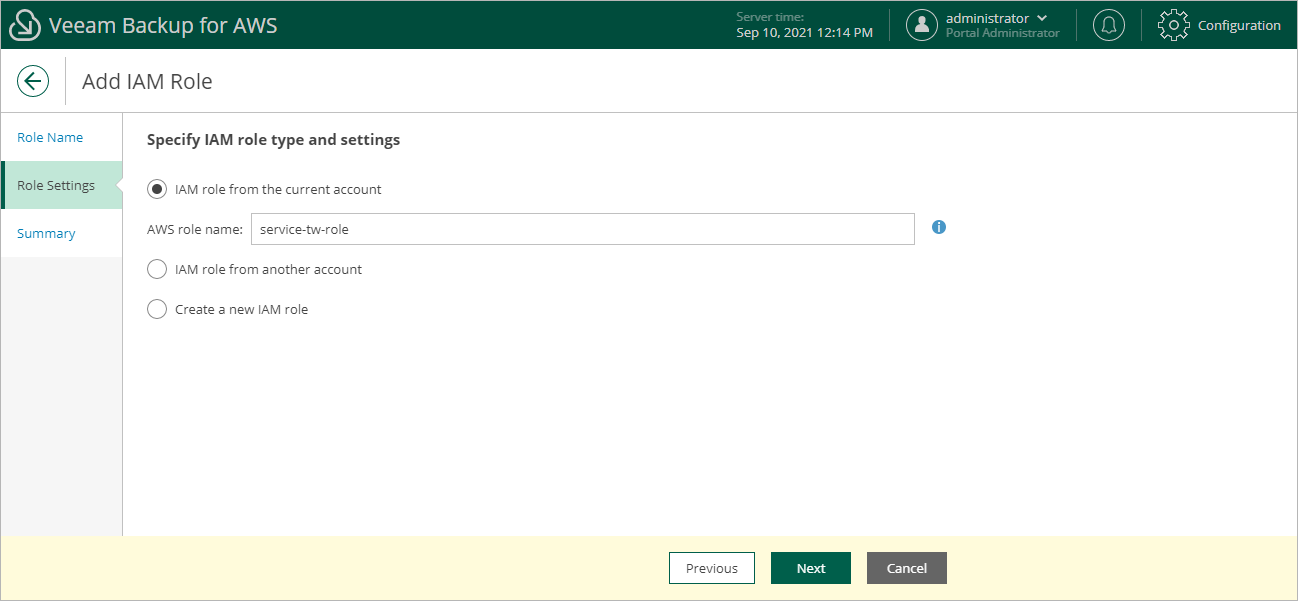Click the Previous button
Image resolution: width=1298 pixels, height=601 pixels.
point(711,568)
